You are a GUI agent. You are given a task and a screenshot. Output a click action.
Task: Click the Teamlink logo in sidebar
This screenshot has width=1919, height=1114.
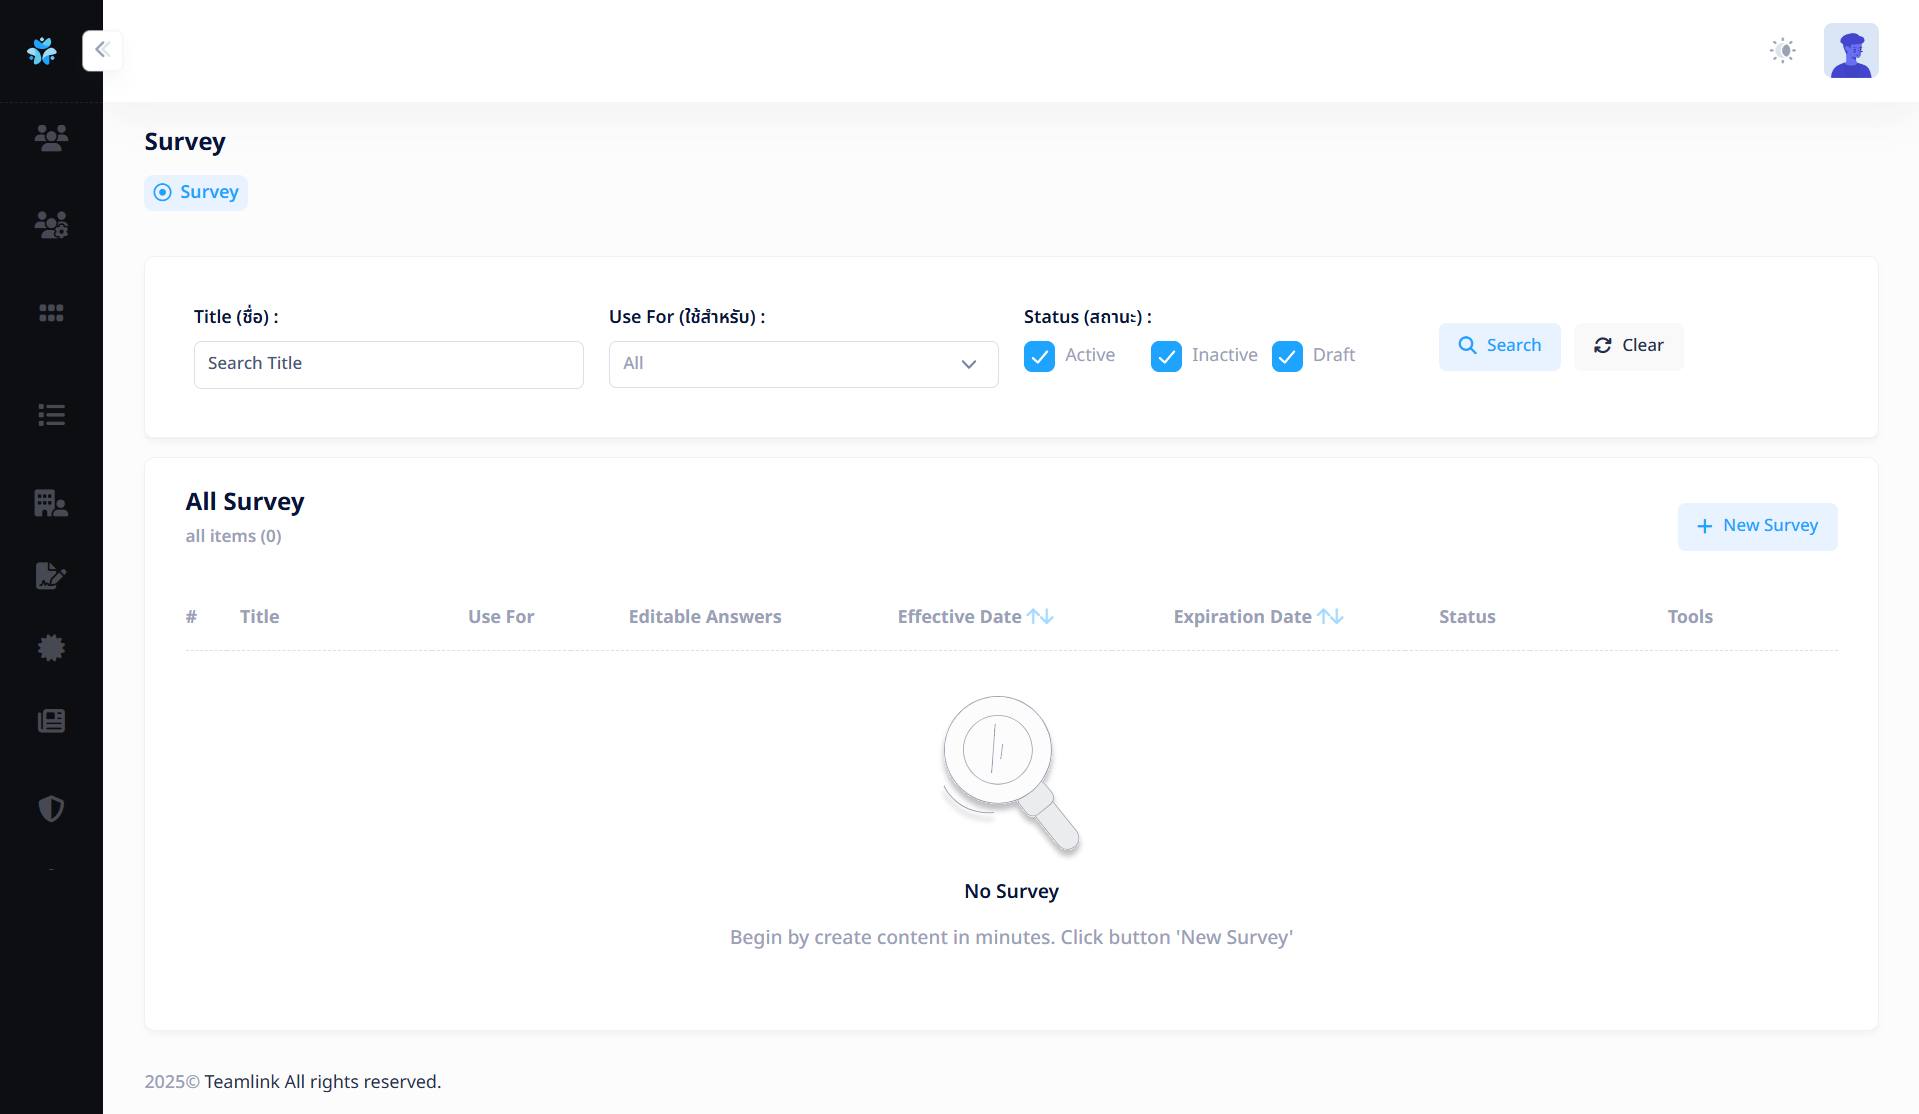42,51
